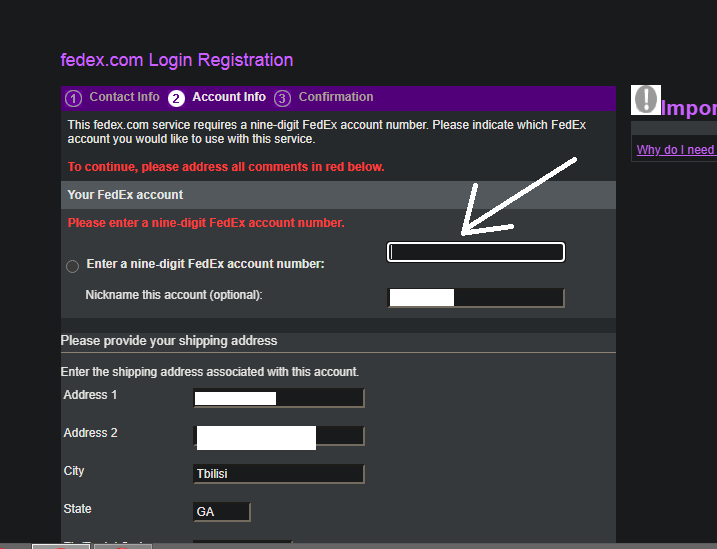Click the step 3 circle icon
The width and height of the screenshot is (717, 549).
pyautogui.click(x=282, y=98)
